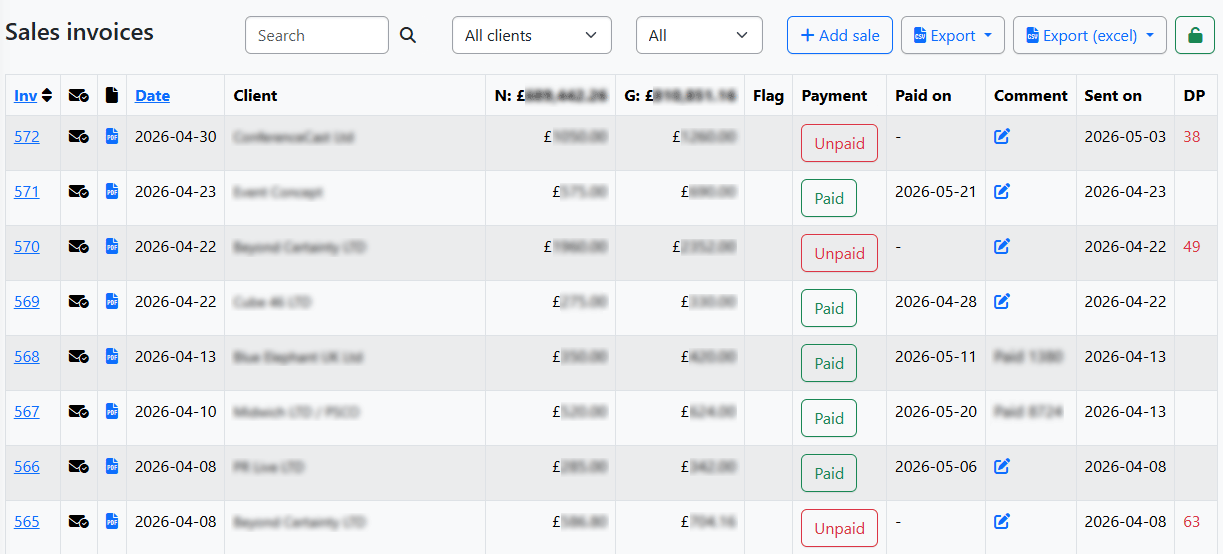Open PDF for invoice 566
Screen dimensions: 1223x554
coord(112,466)
